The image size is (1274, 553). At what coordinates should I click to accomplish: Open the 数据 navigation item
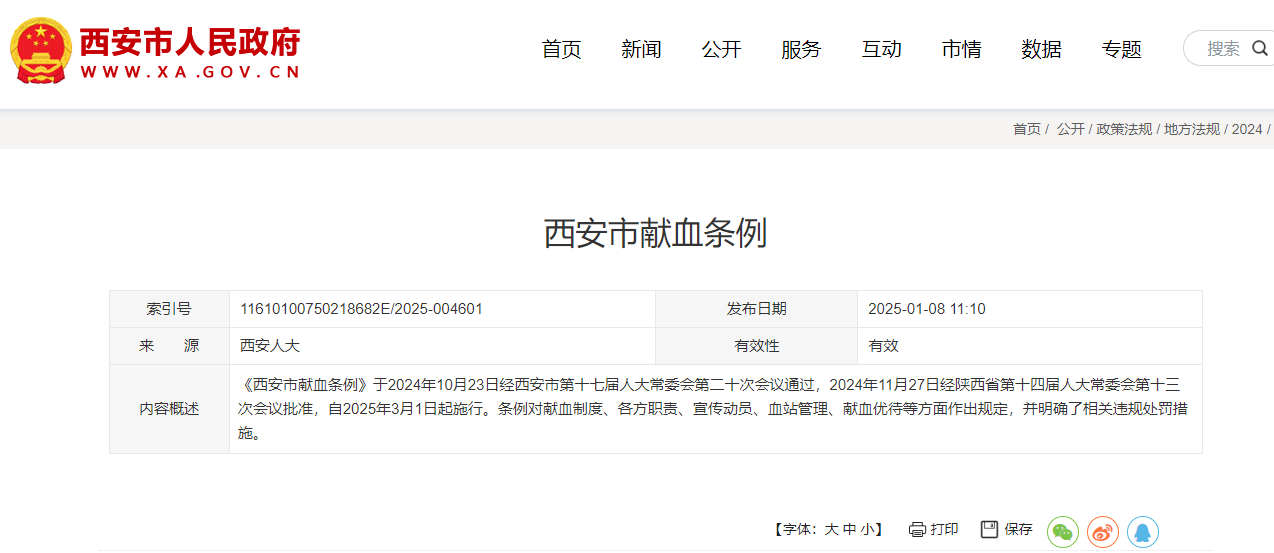tap(1041, 49)
